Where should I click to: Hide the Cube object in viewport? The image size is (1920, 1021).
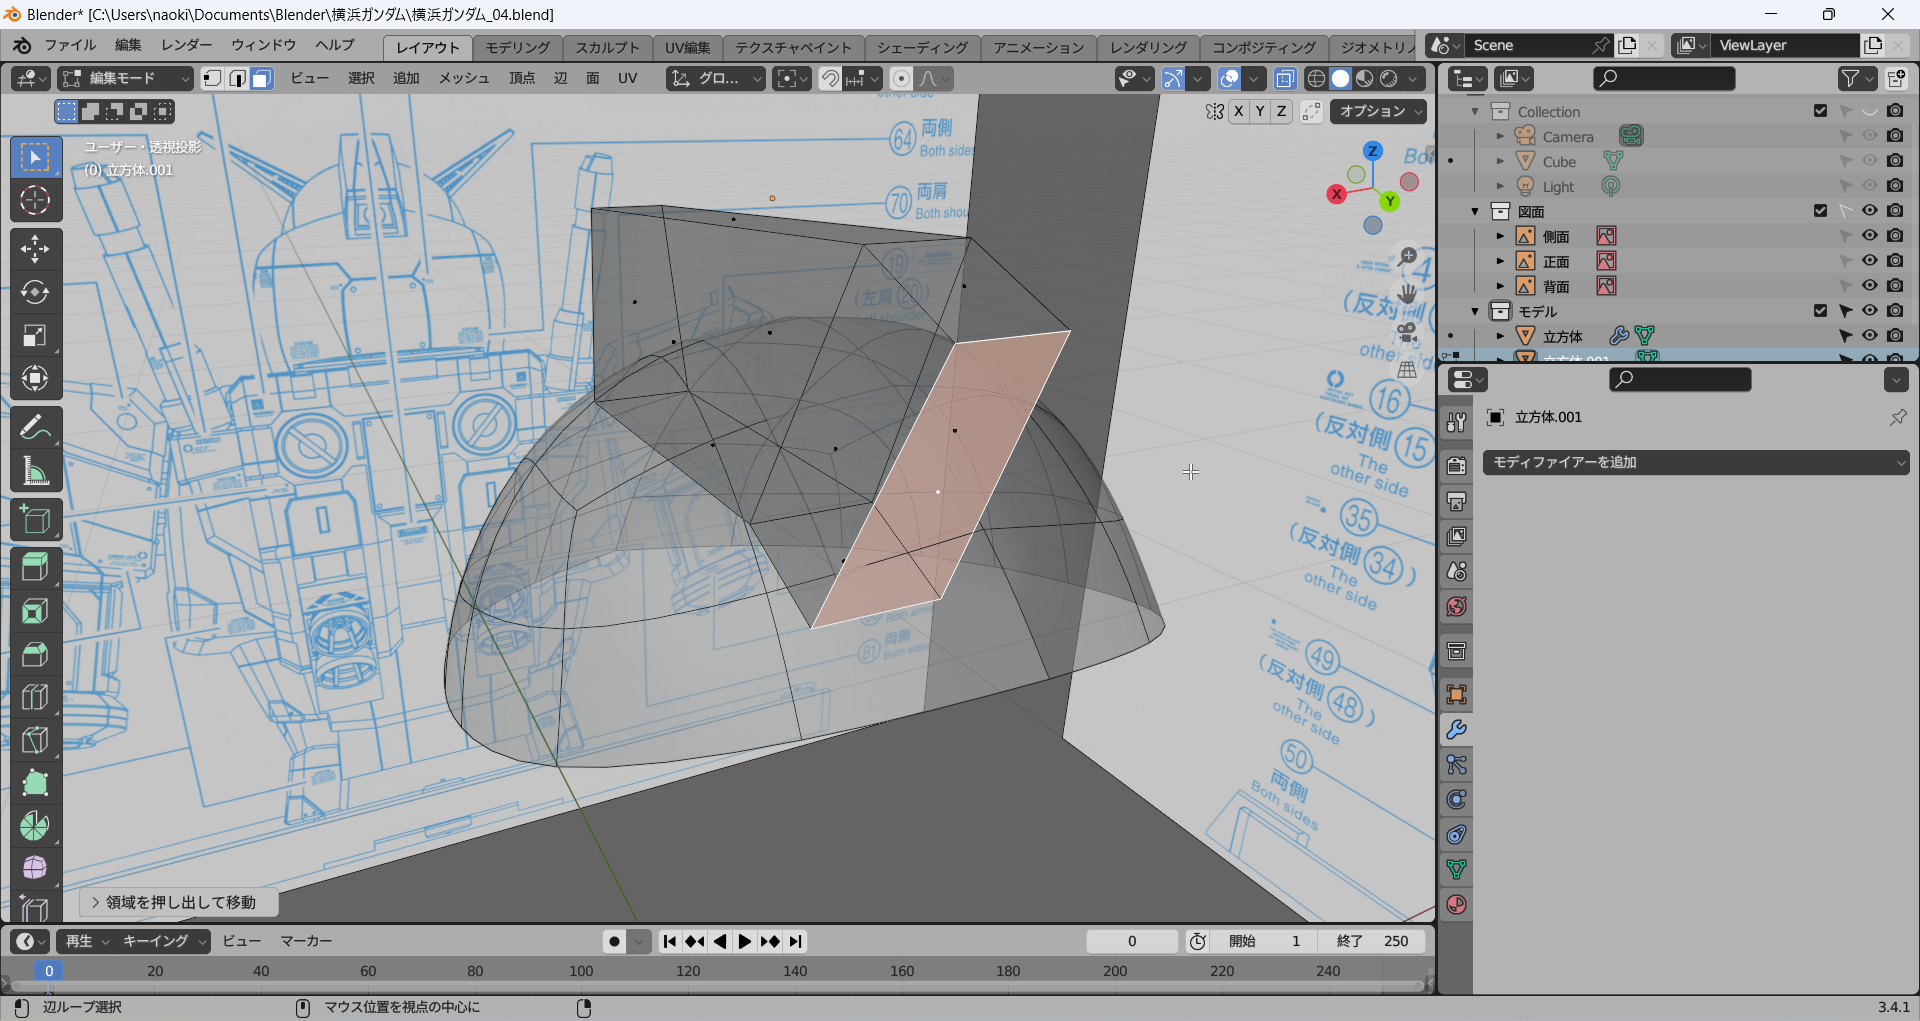click(x=1869, y=161)
